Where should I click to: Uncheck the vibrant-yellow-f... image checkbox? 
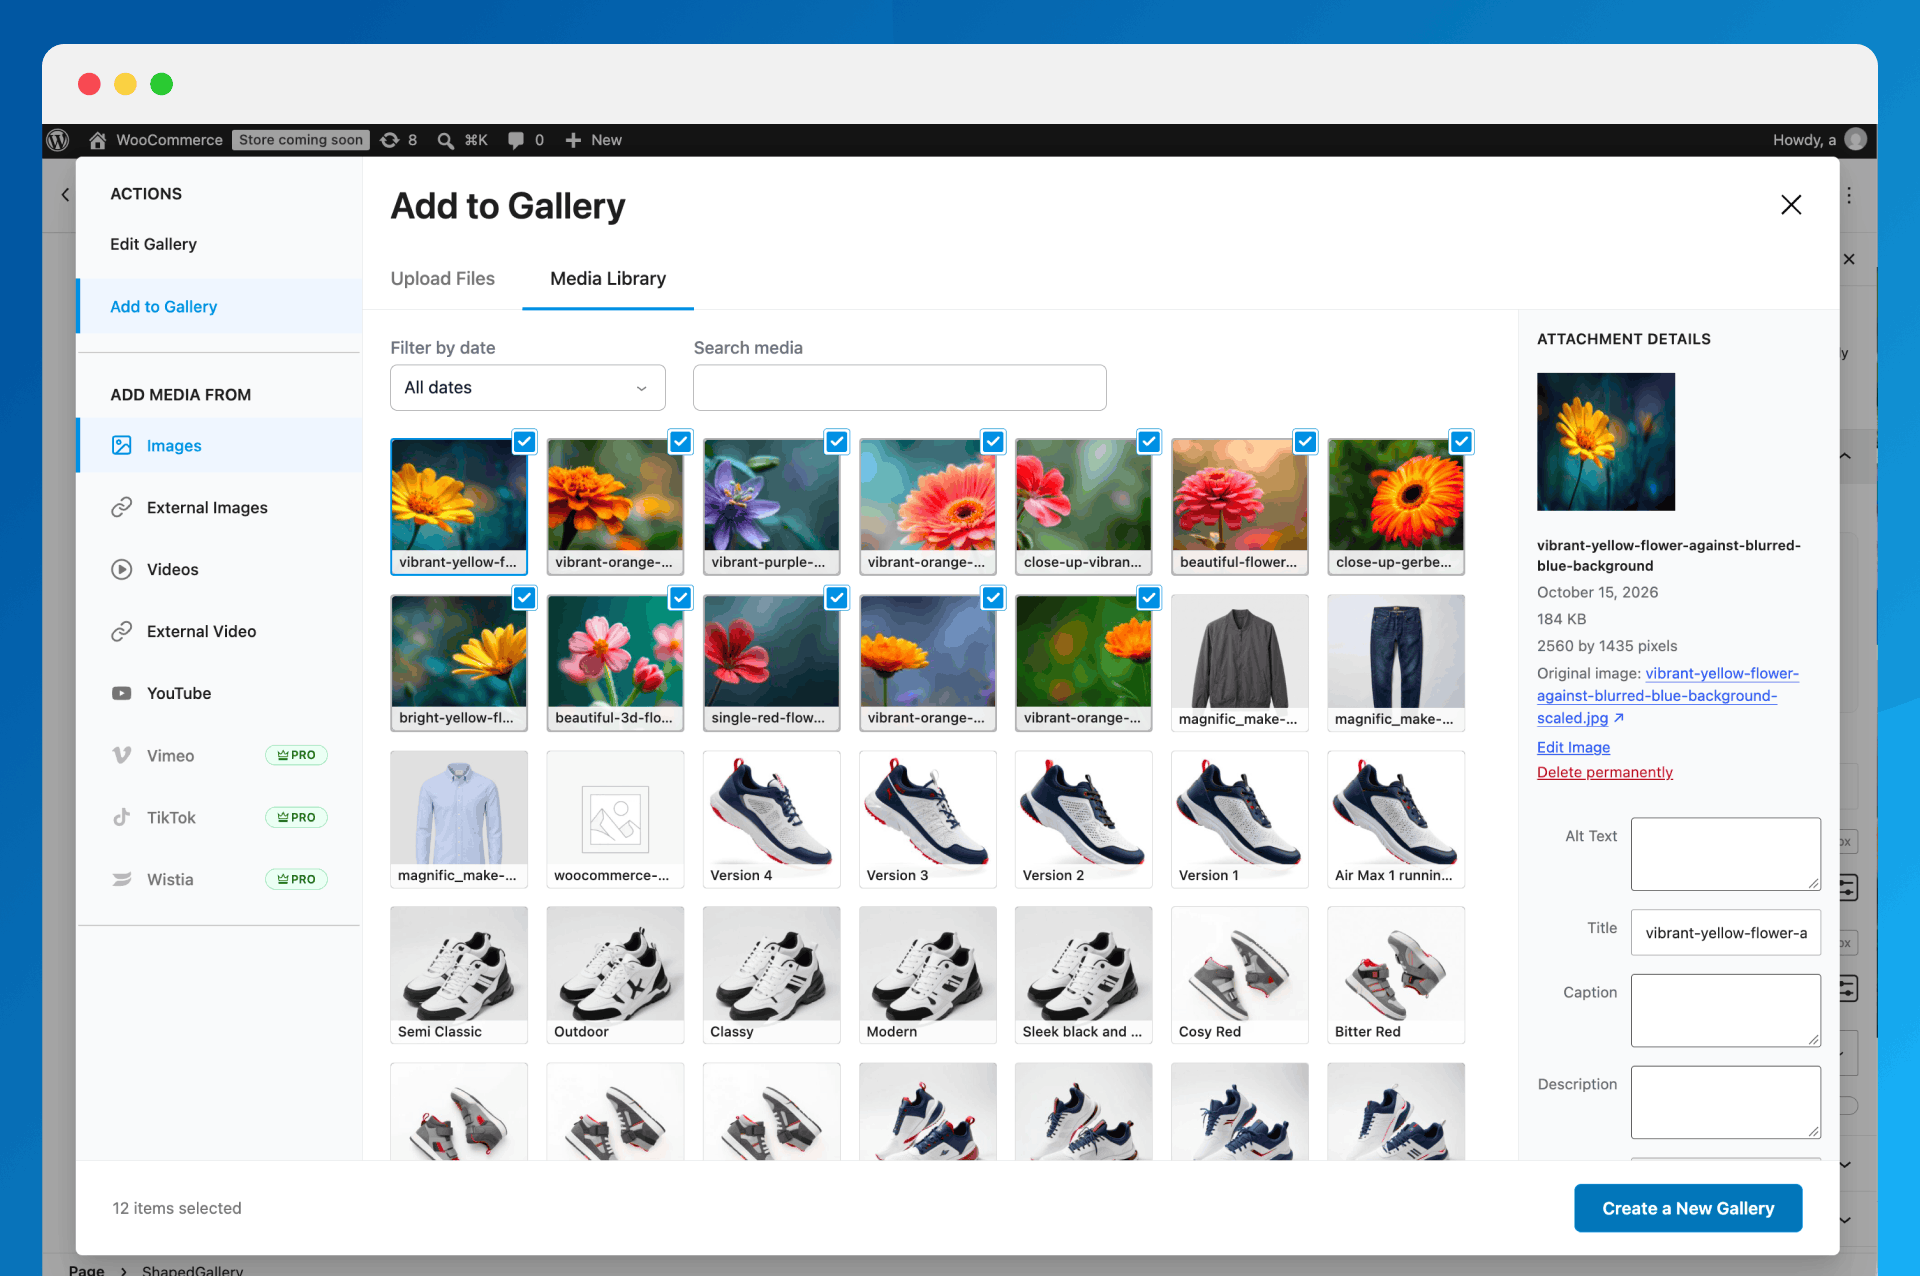point(524,442)
